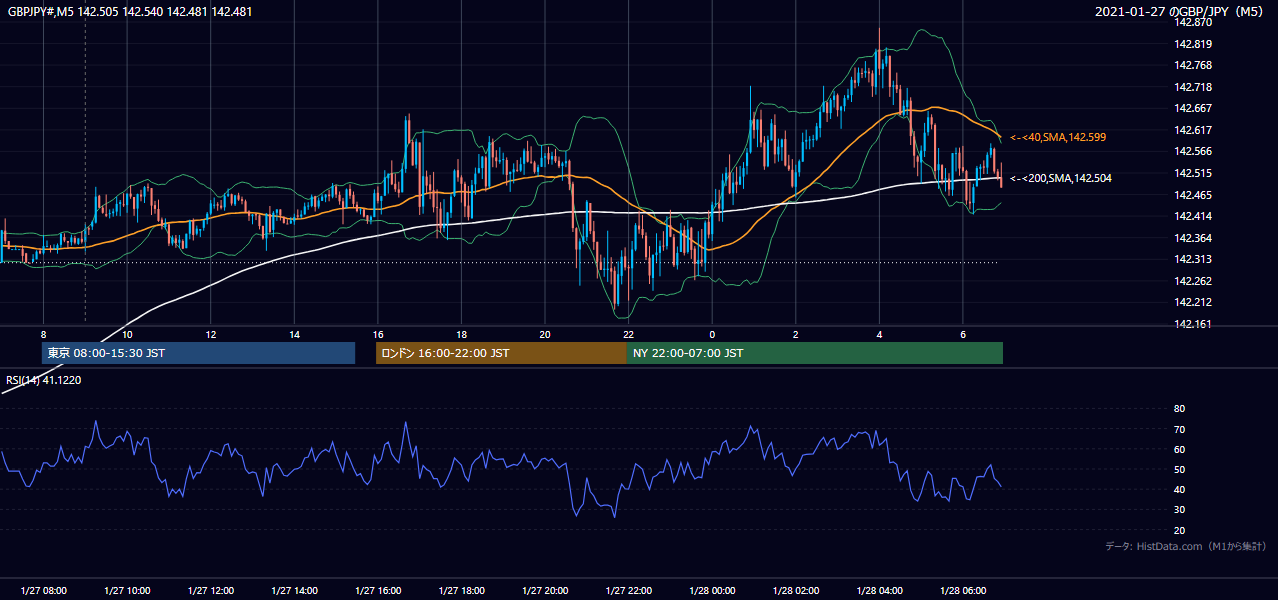Screen dimensions: 1278x600
Task: Select the Tokyo 08:00-15:30 JST session bar
Action: point(198,353)
